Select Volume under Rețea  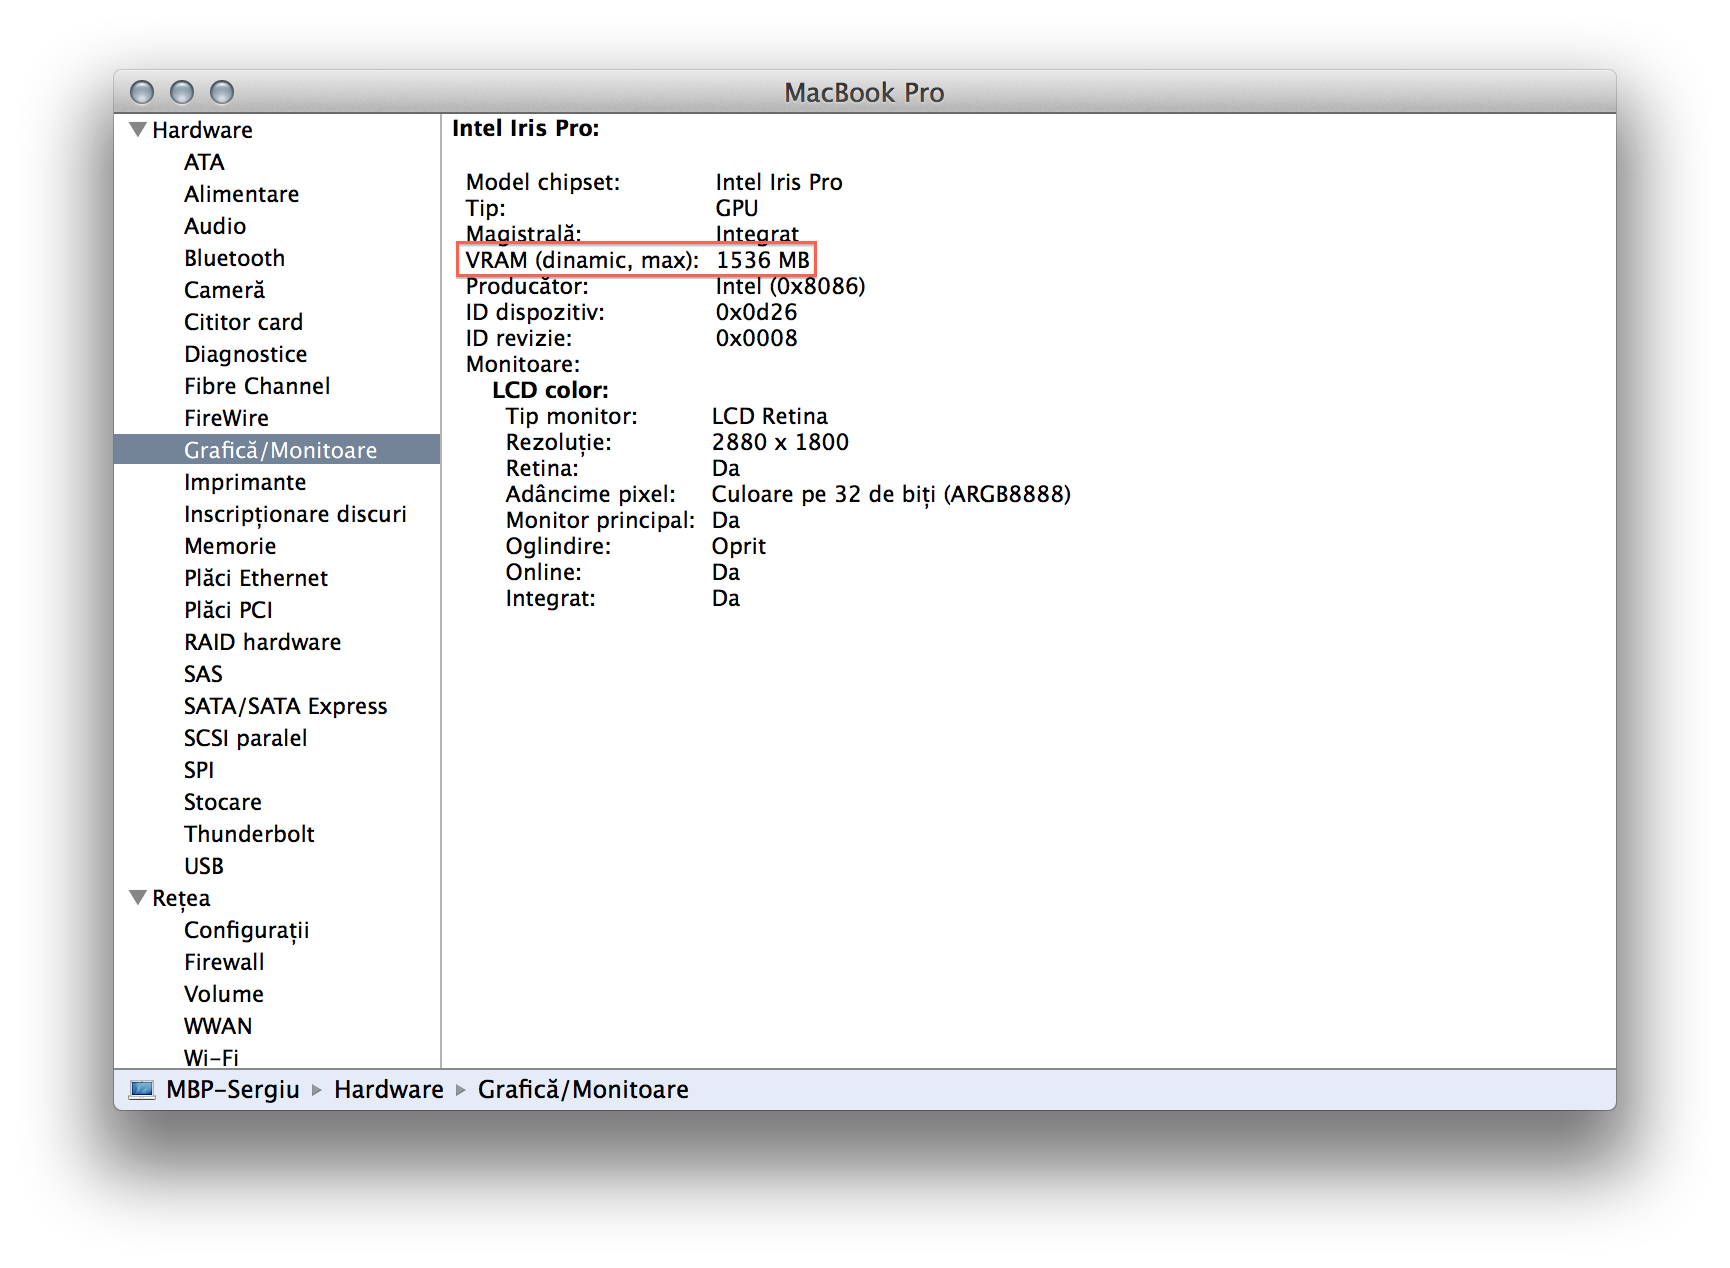[x=224, y=994]
